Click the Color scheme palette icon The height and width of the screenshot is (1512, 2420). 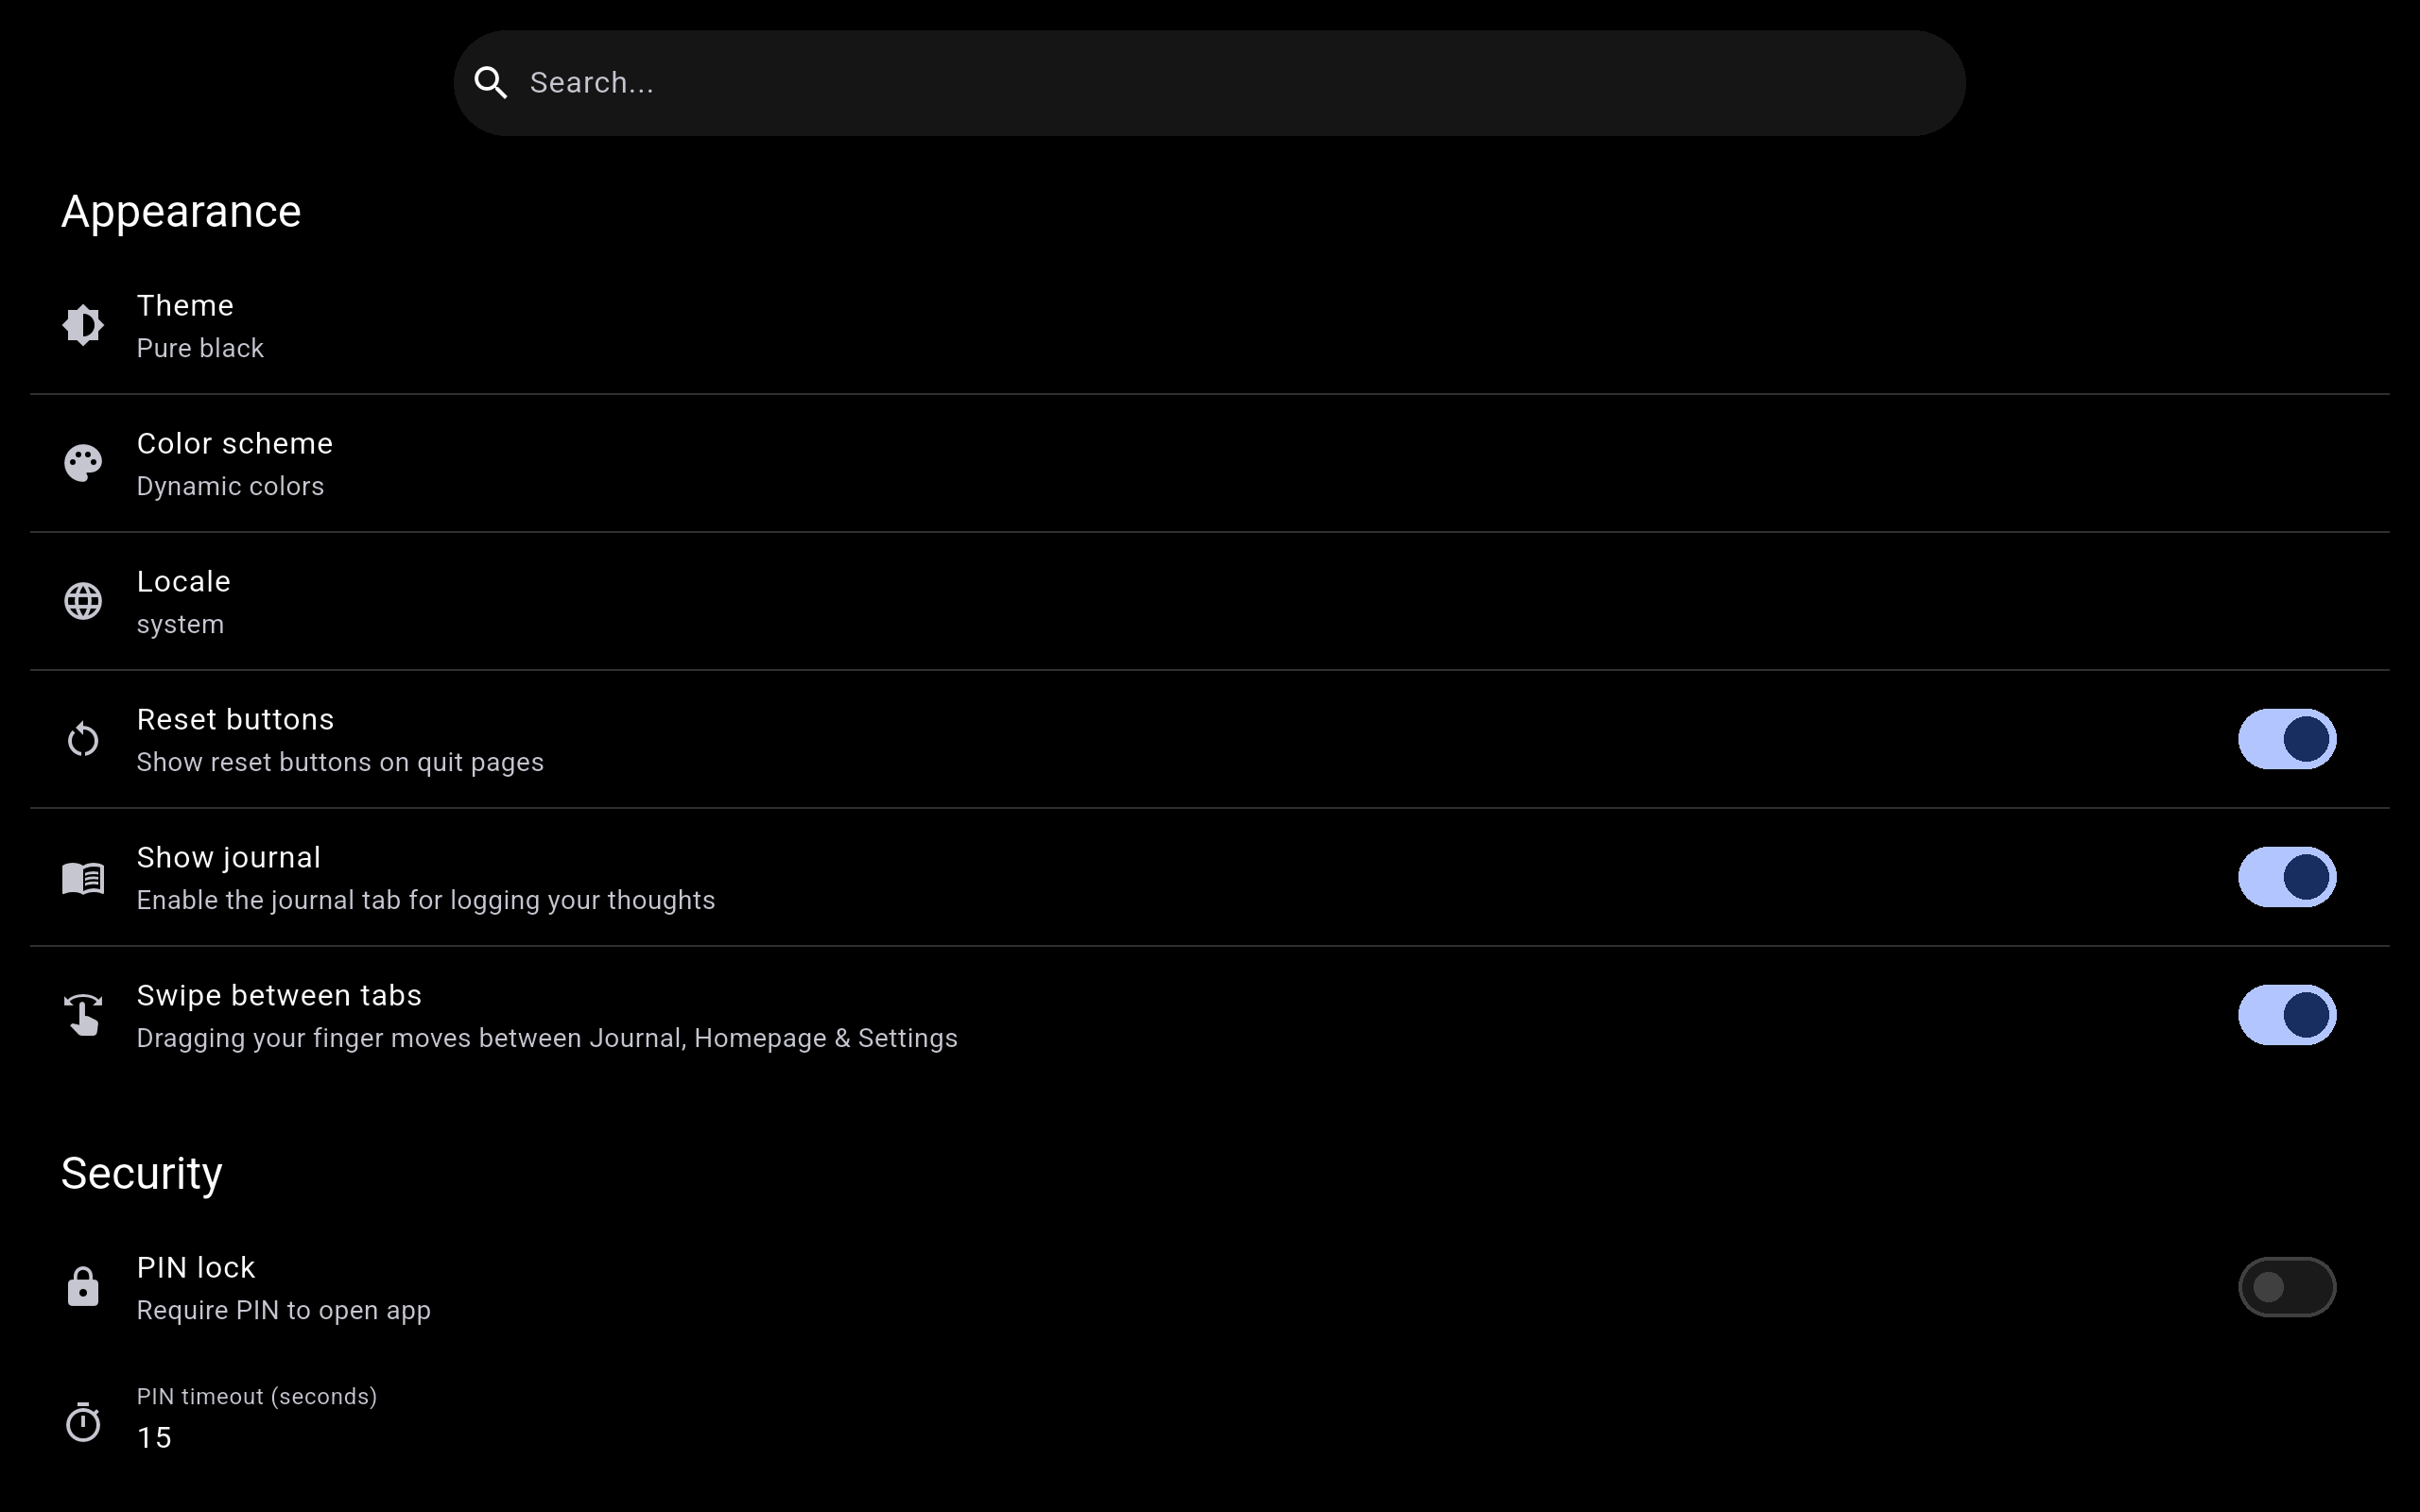coord(83,463)
